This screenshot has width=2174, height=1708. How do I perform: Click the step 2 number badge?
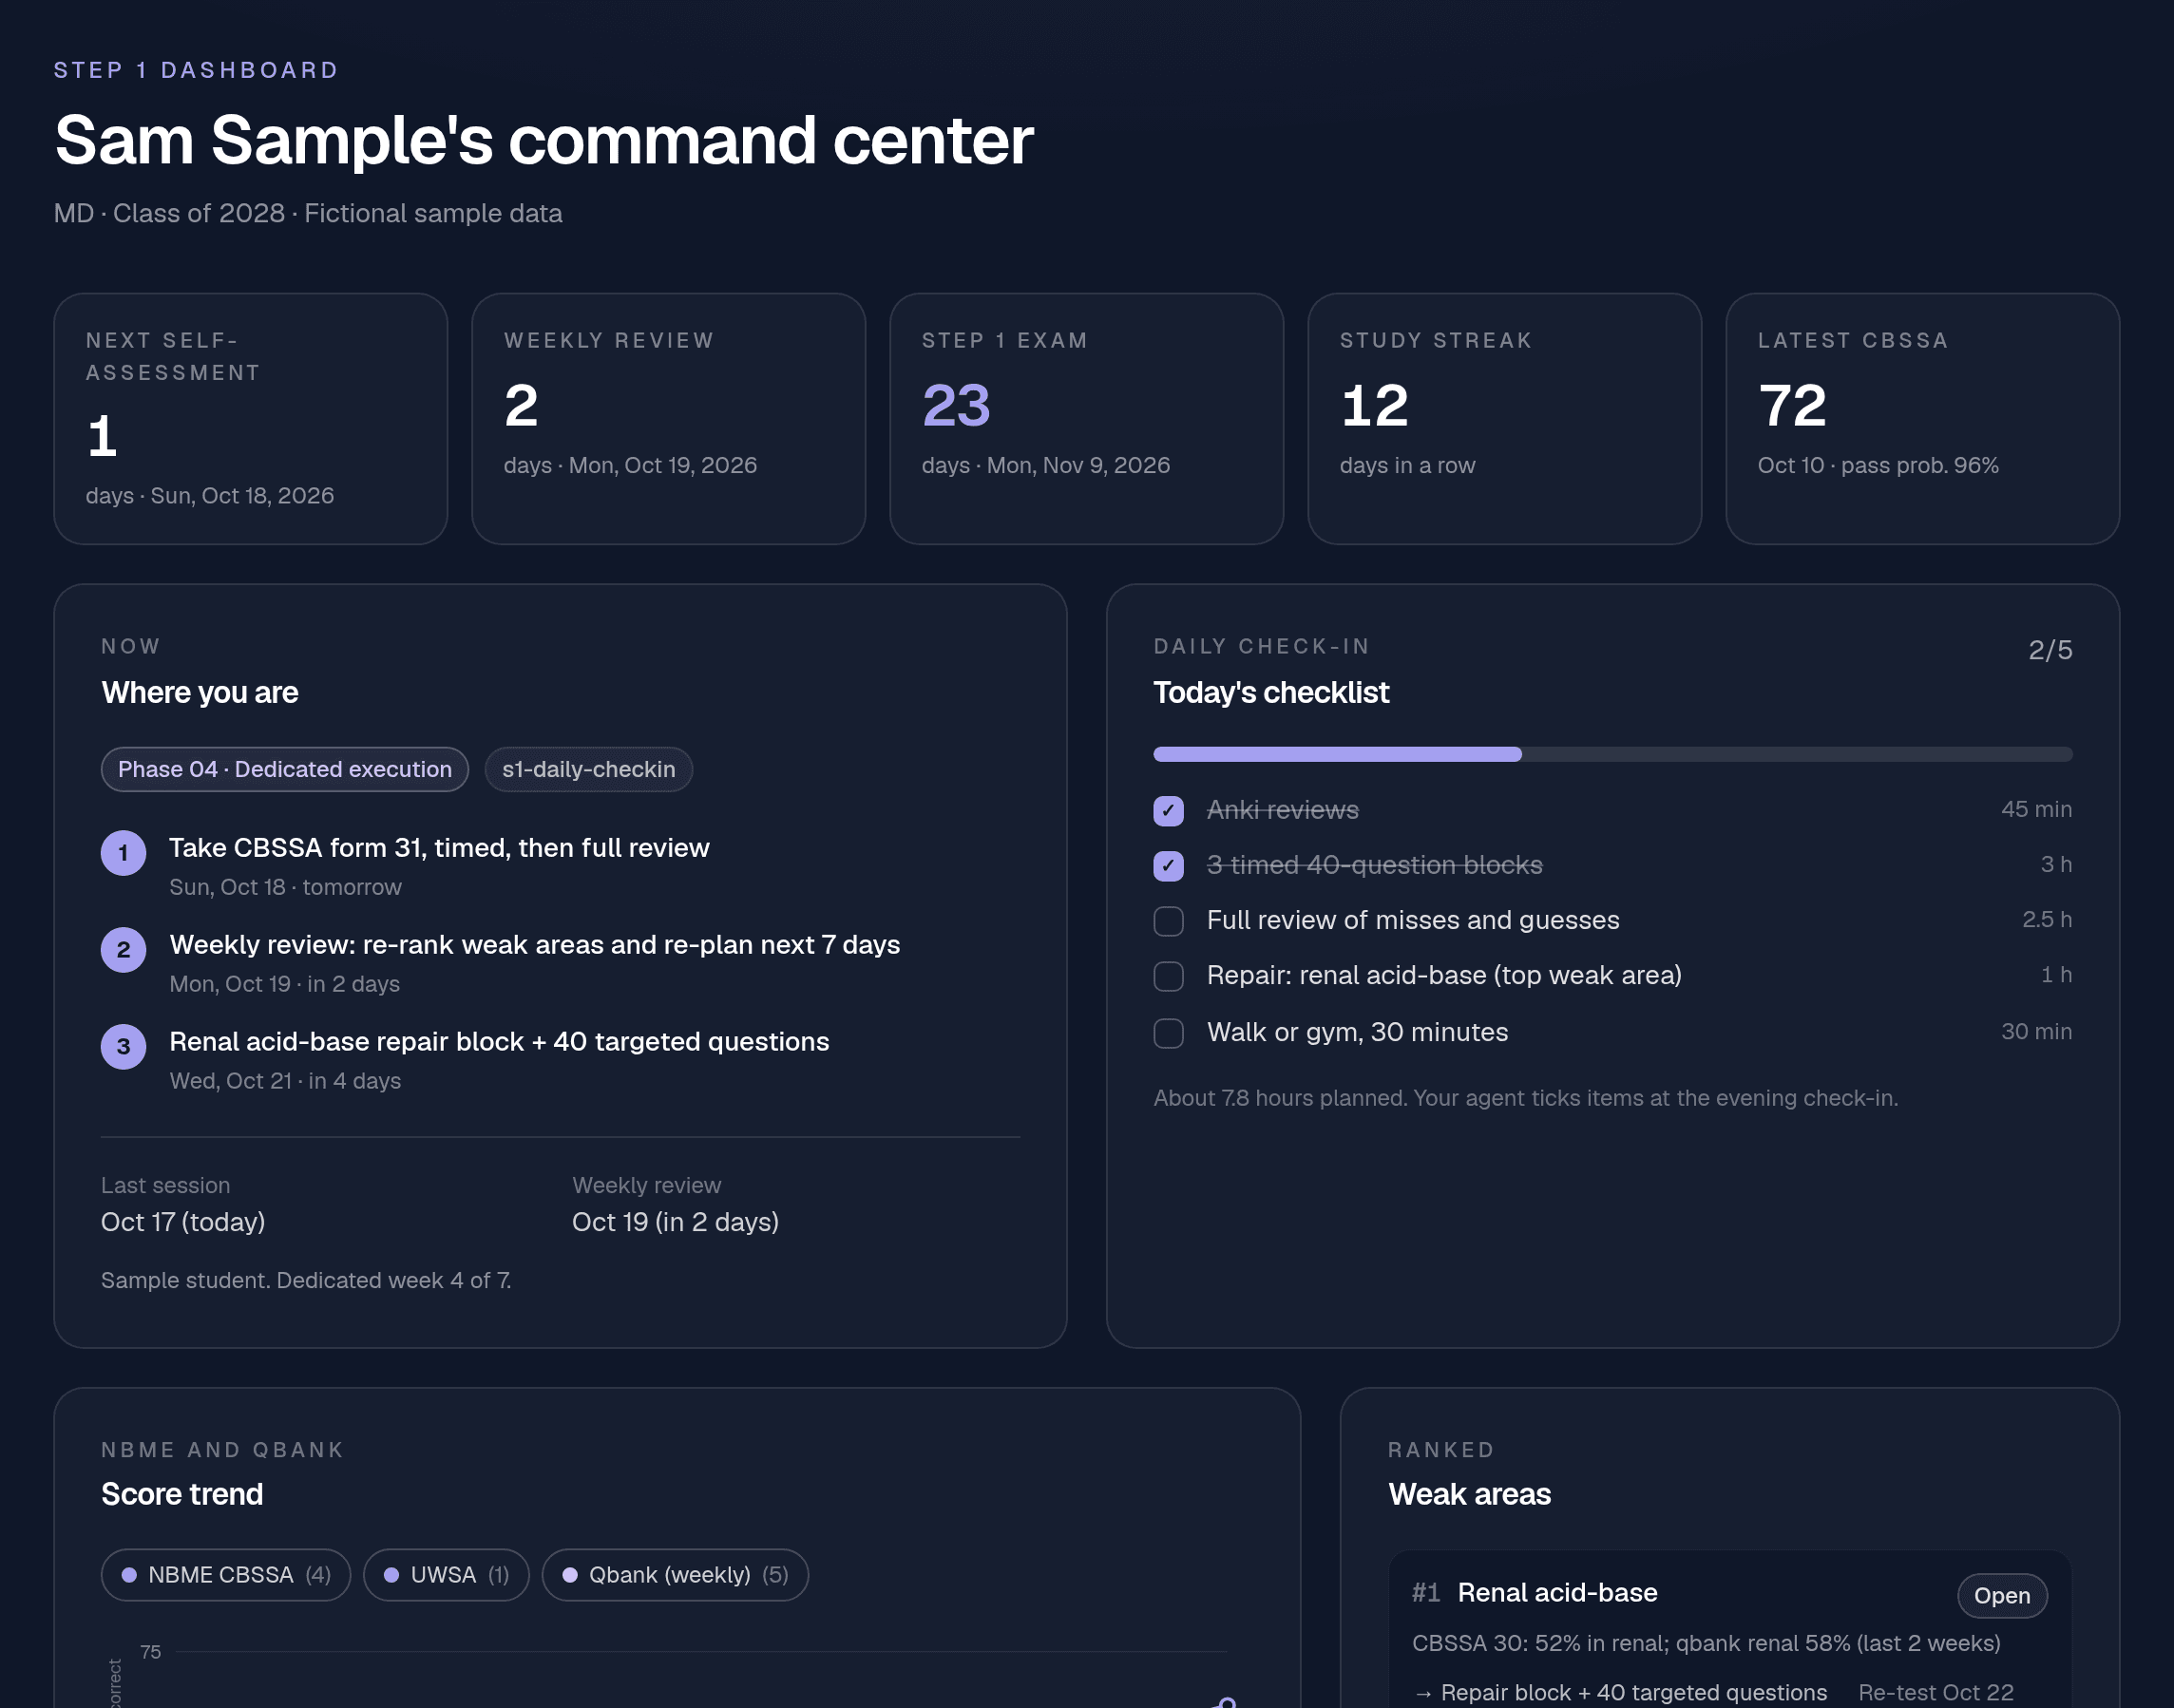point(123,949)
